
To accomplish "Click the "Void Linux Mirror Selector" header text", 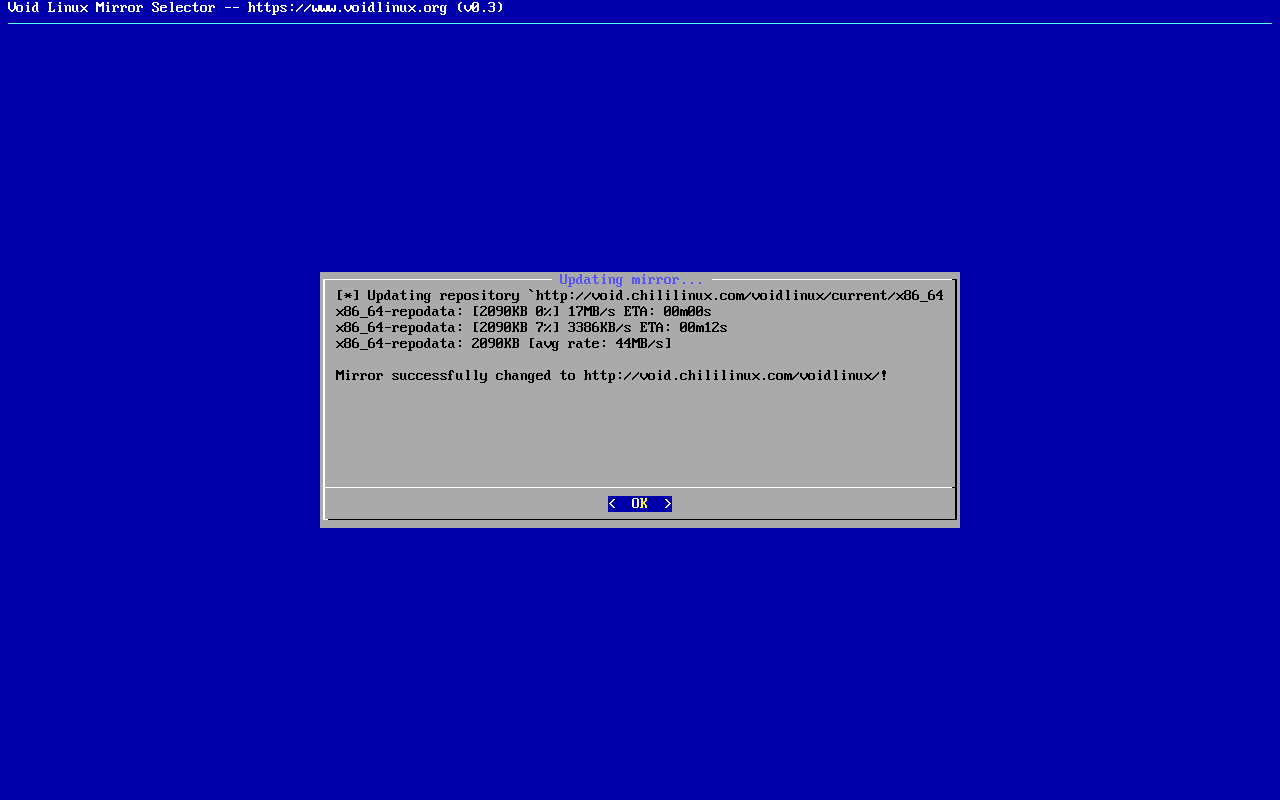I will coord(111,8).
